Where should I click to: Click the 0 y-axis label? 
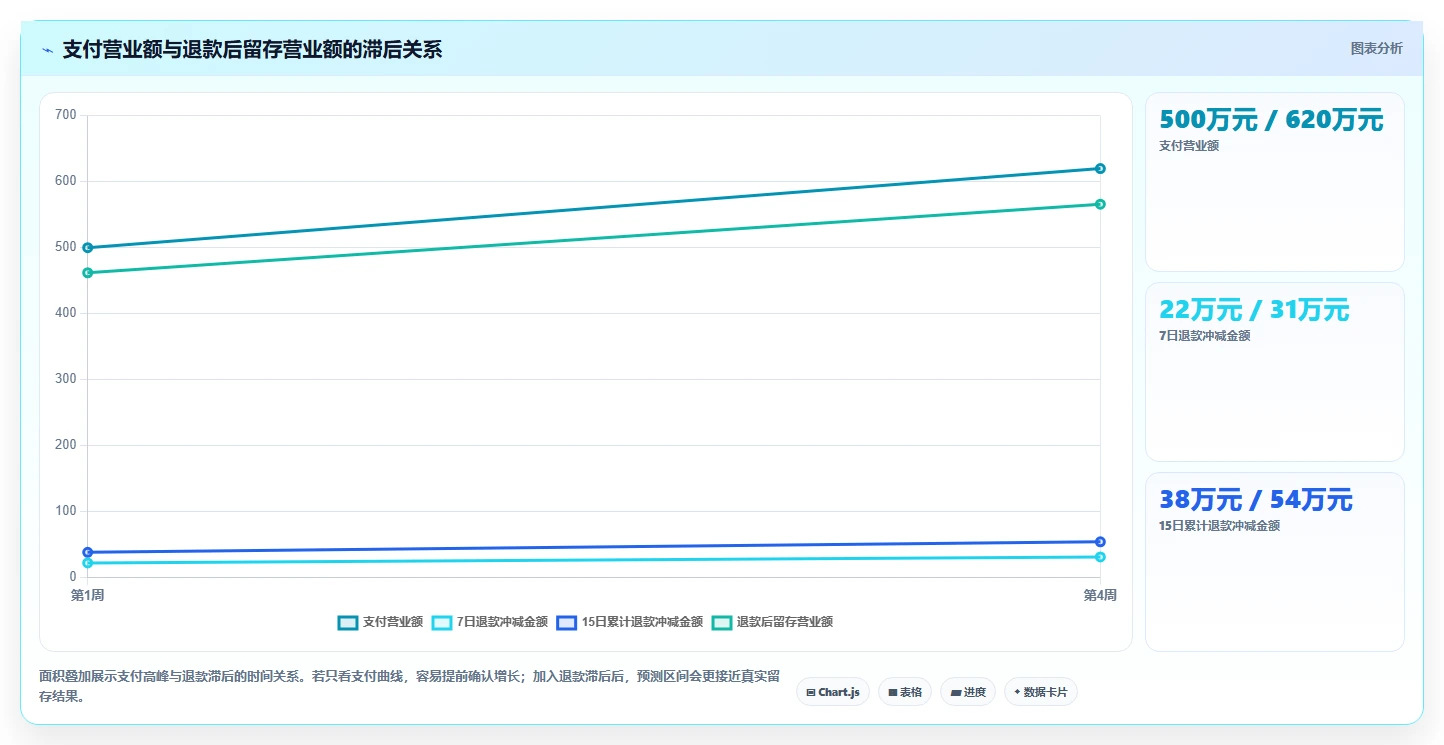coord(72,577)
